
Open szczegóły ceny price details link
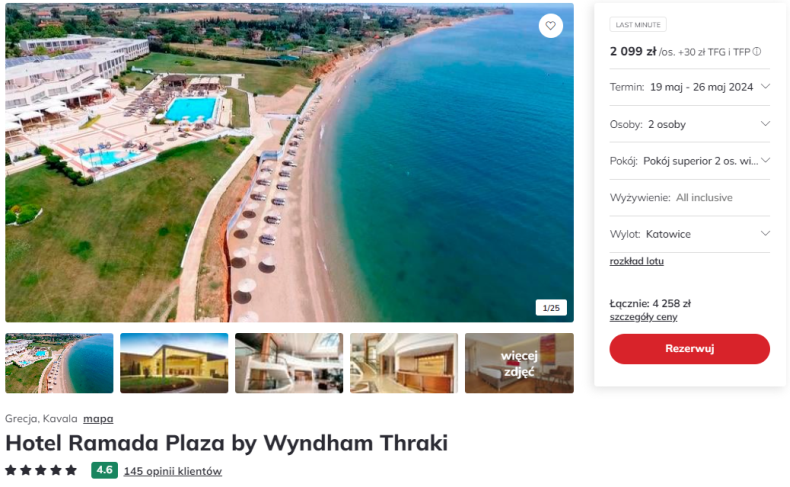pyautogui.click(x=643, y=317)
